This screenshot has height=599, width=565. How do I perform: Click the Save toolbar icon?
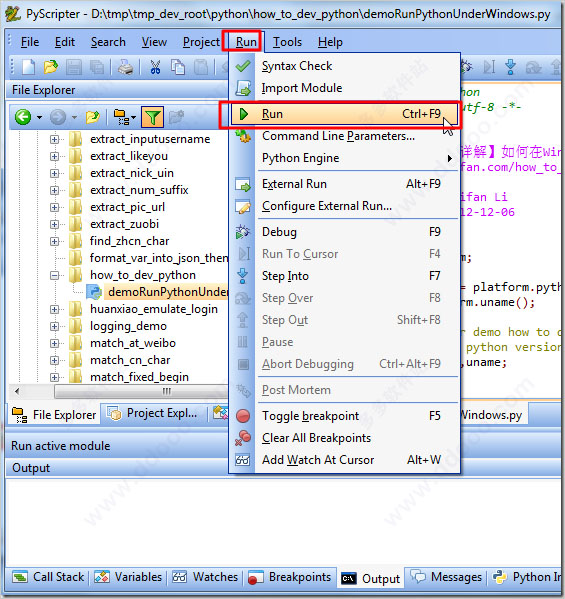point(74,68)
